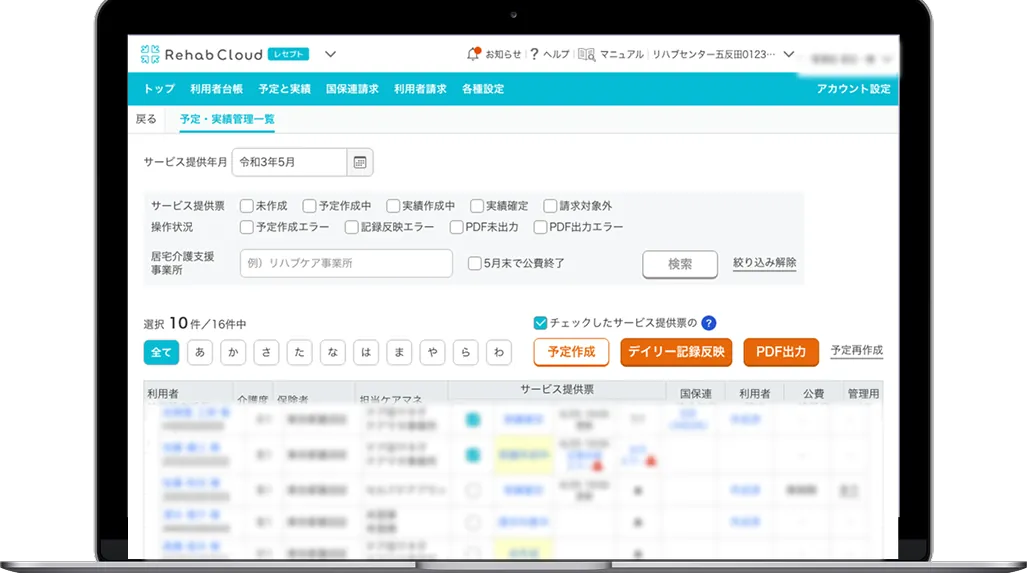Check the 予定作成中 checkbox
1028x574 pixels.
(x=309, y=206)
